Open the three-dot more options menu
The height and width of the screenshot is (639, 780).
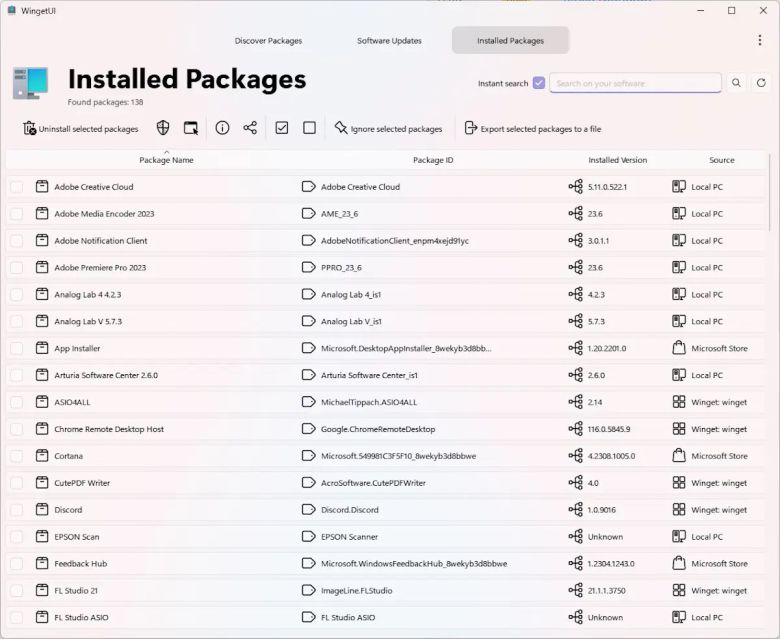coord(759,40)
